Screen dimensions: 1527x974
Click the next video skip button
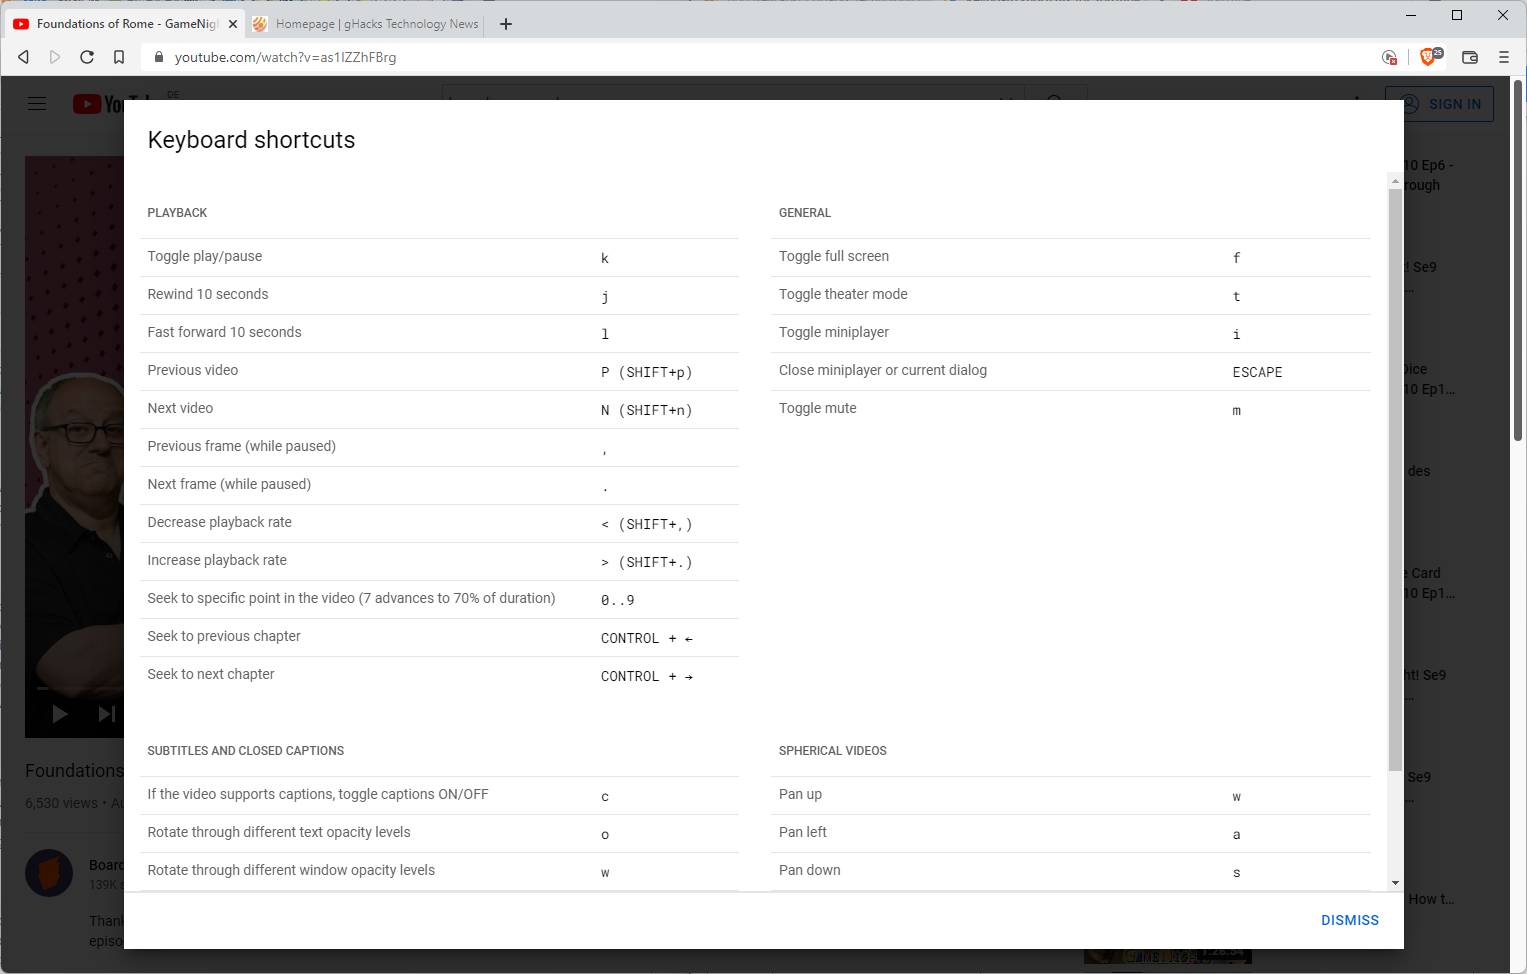point(105,713)
